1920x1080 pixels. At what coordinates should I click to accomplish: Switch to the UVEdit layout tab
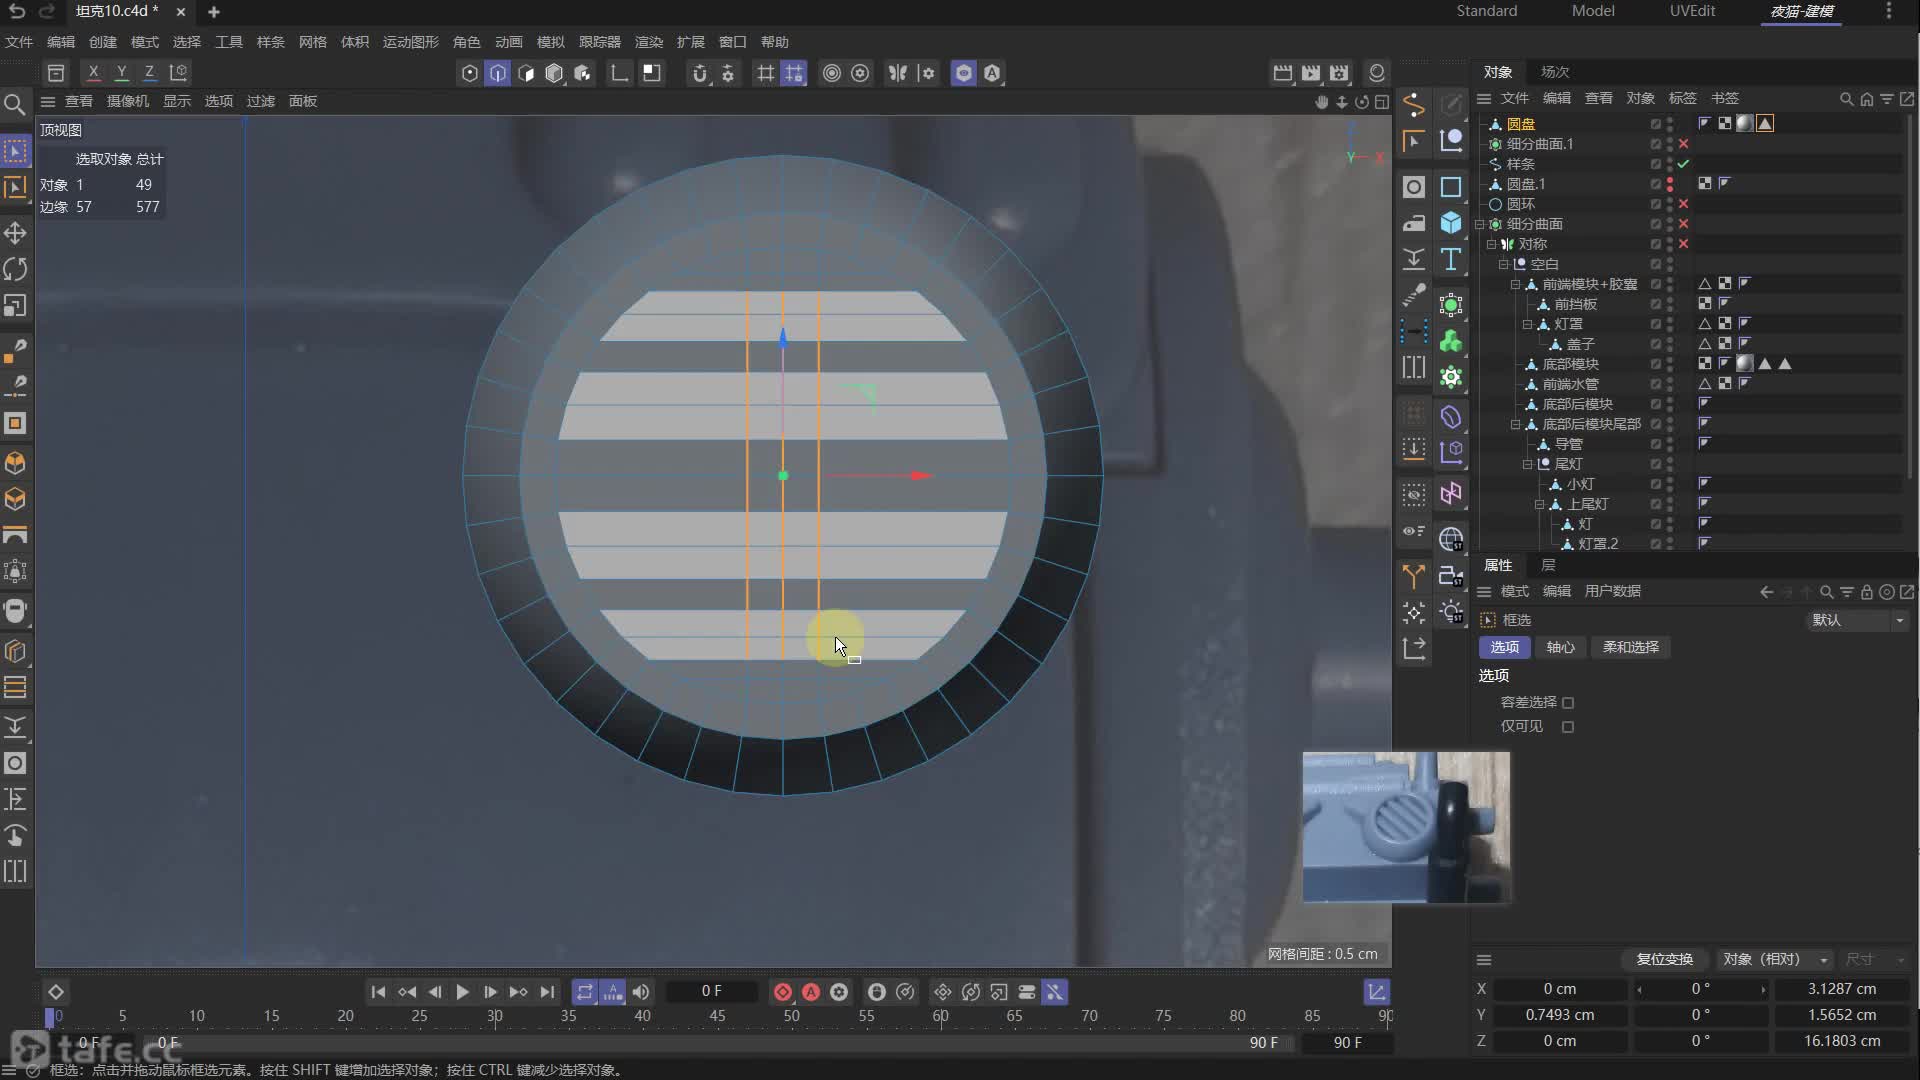[1692, 11]
